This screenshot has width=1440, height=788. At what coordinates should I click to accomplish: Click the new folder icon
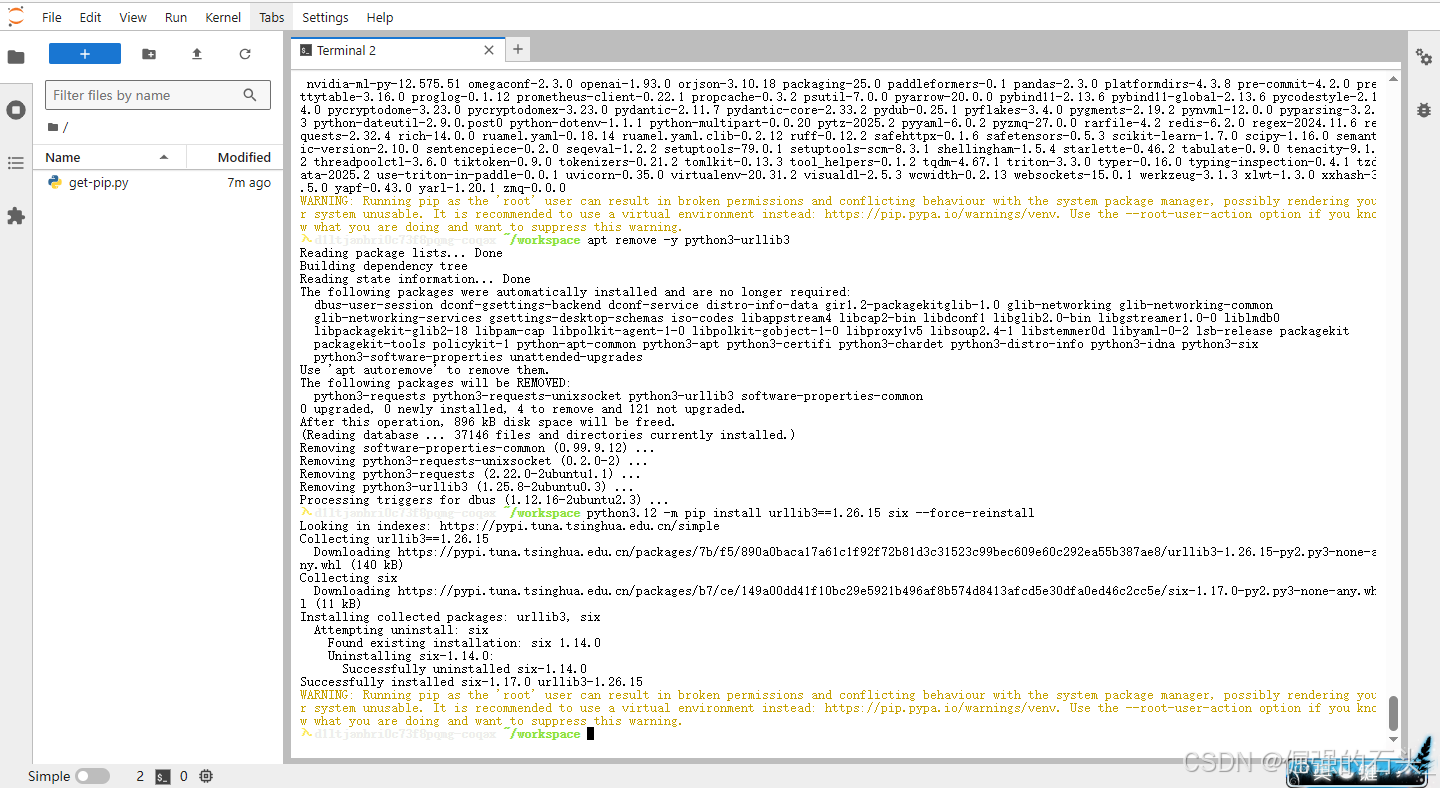tap(149, 54)
